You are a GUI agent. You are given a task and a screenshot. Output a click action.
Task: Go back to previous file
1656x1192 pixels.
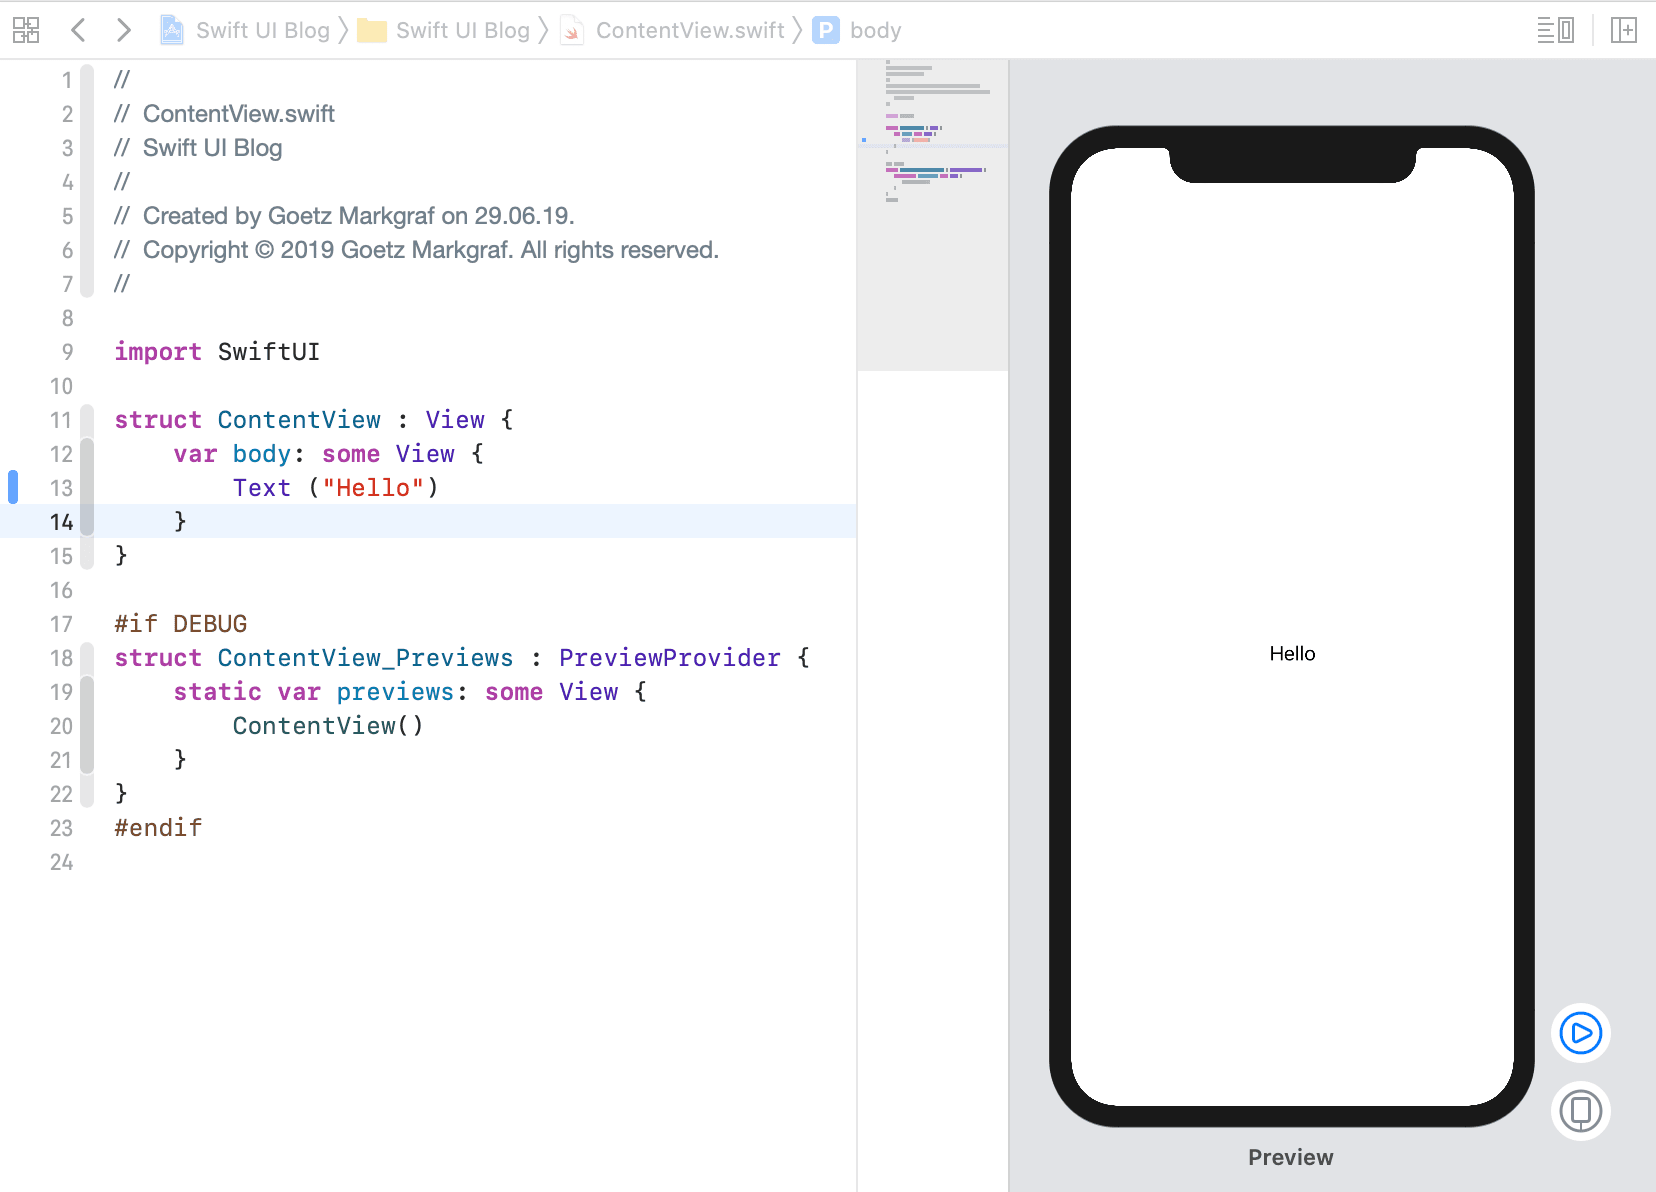[78, 30]
